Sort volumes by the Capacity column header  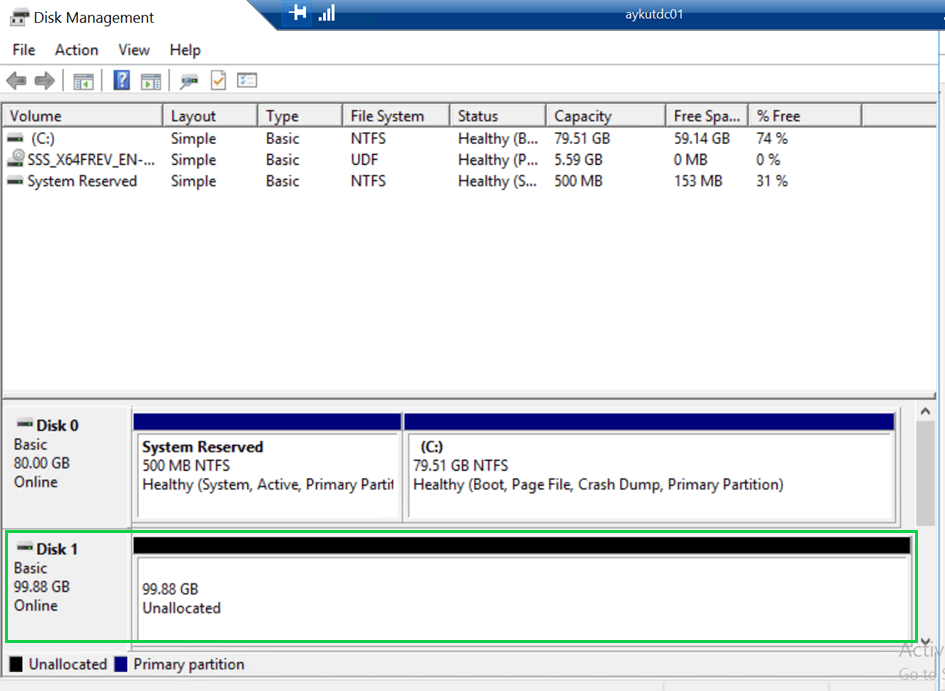tap(582, 116)
